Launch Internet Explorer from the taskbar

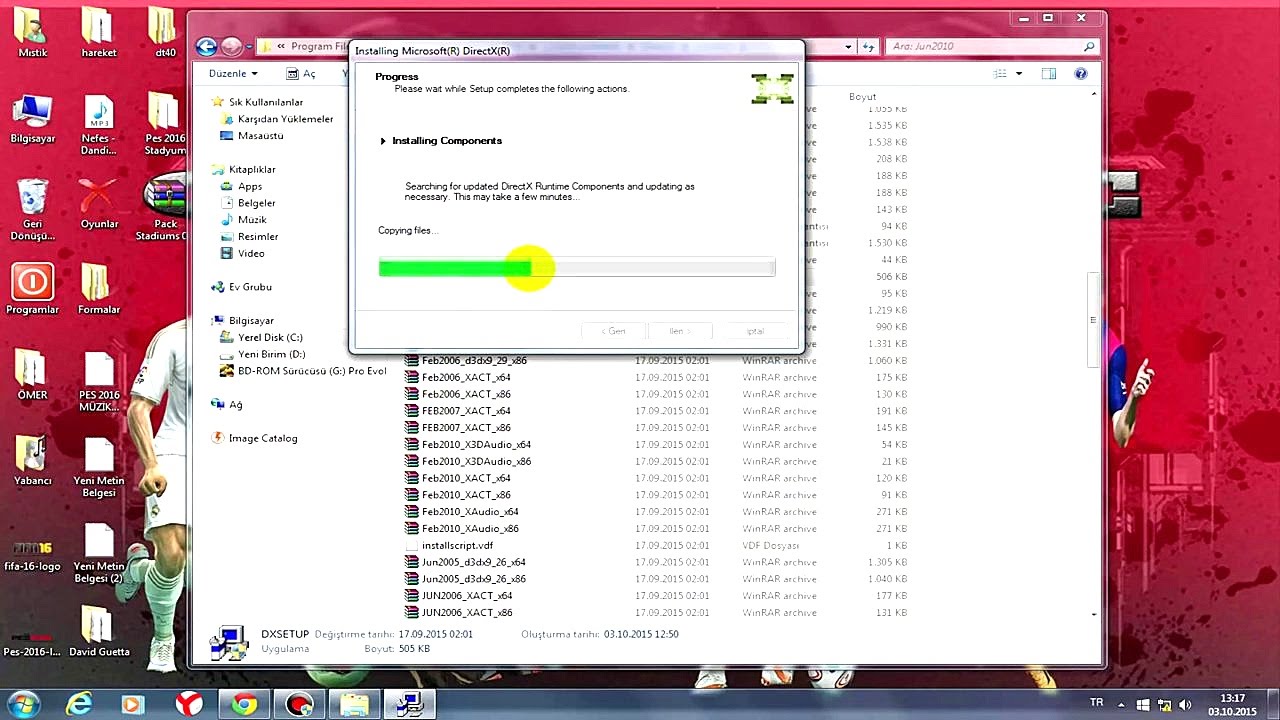[x=78, y=704]
